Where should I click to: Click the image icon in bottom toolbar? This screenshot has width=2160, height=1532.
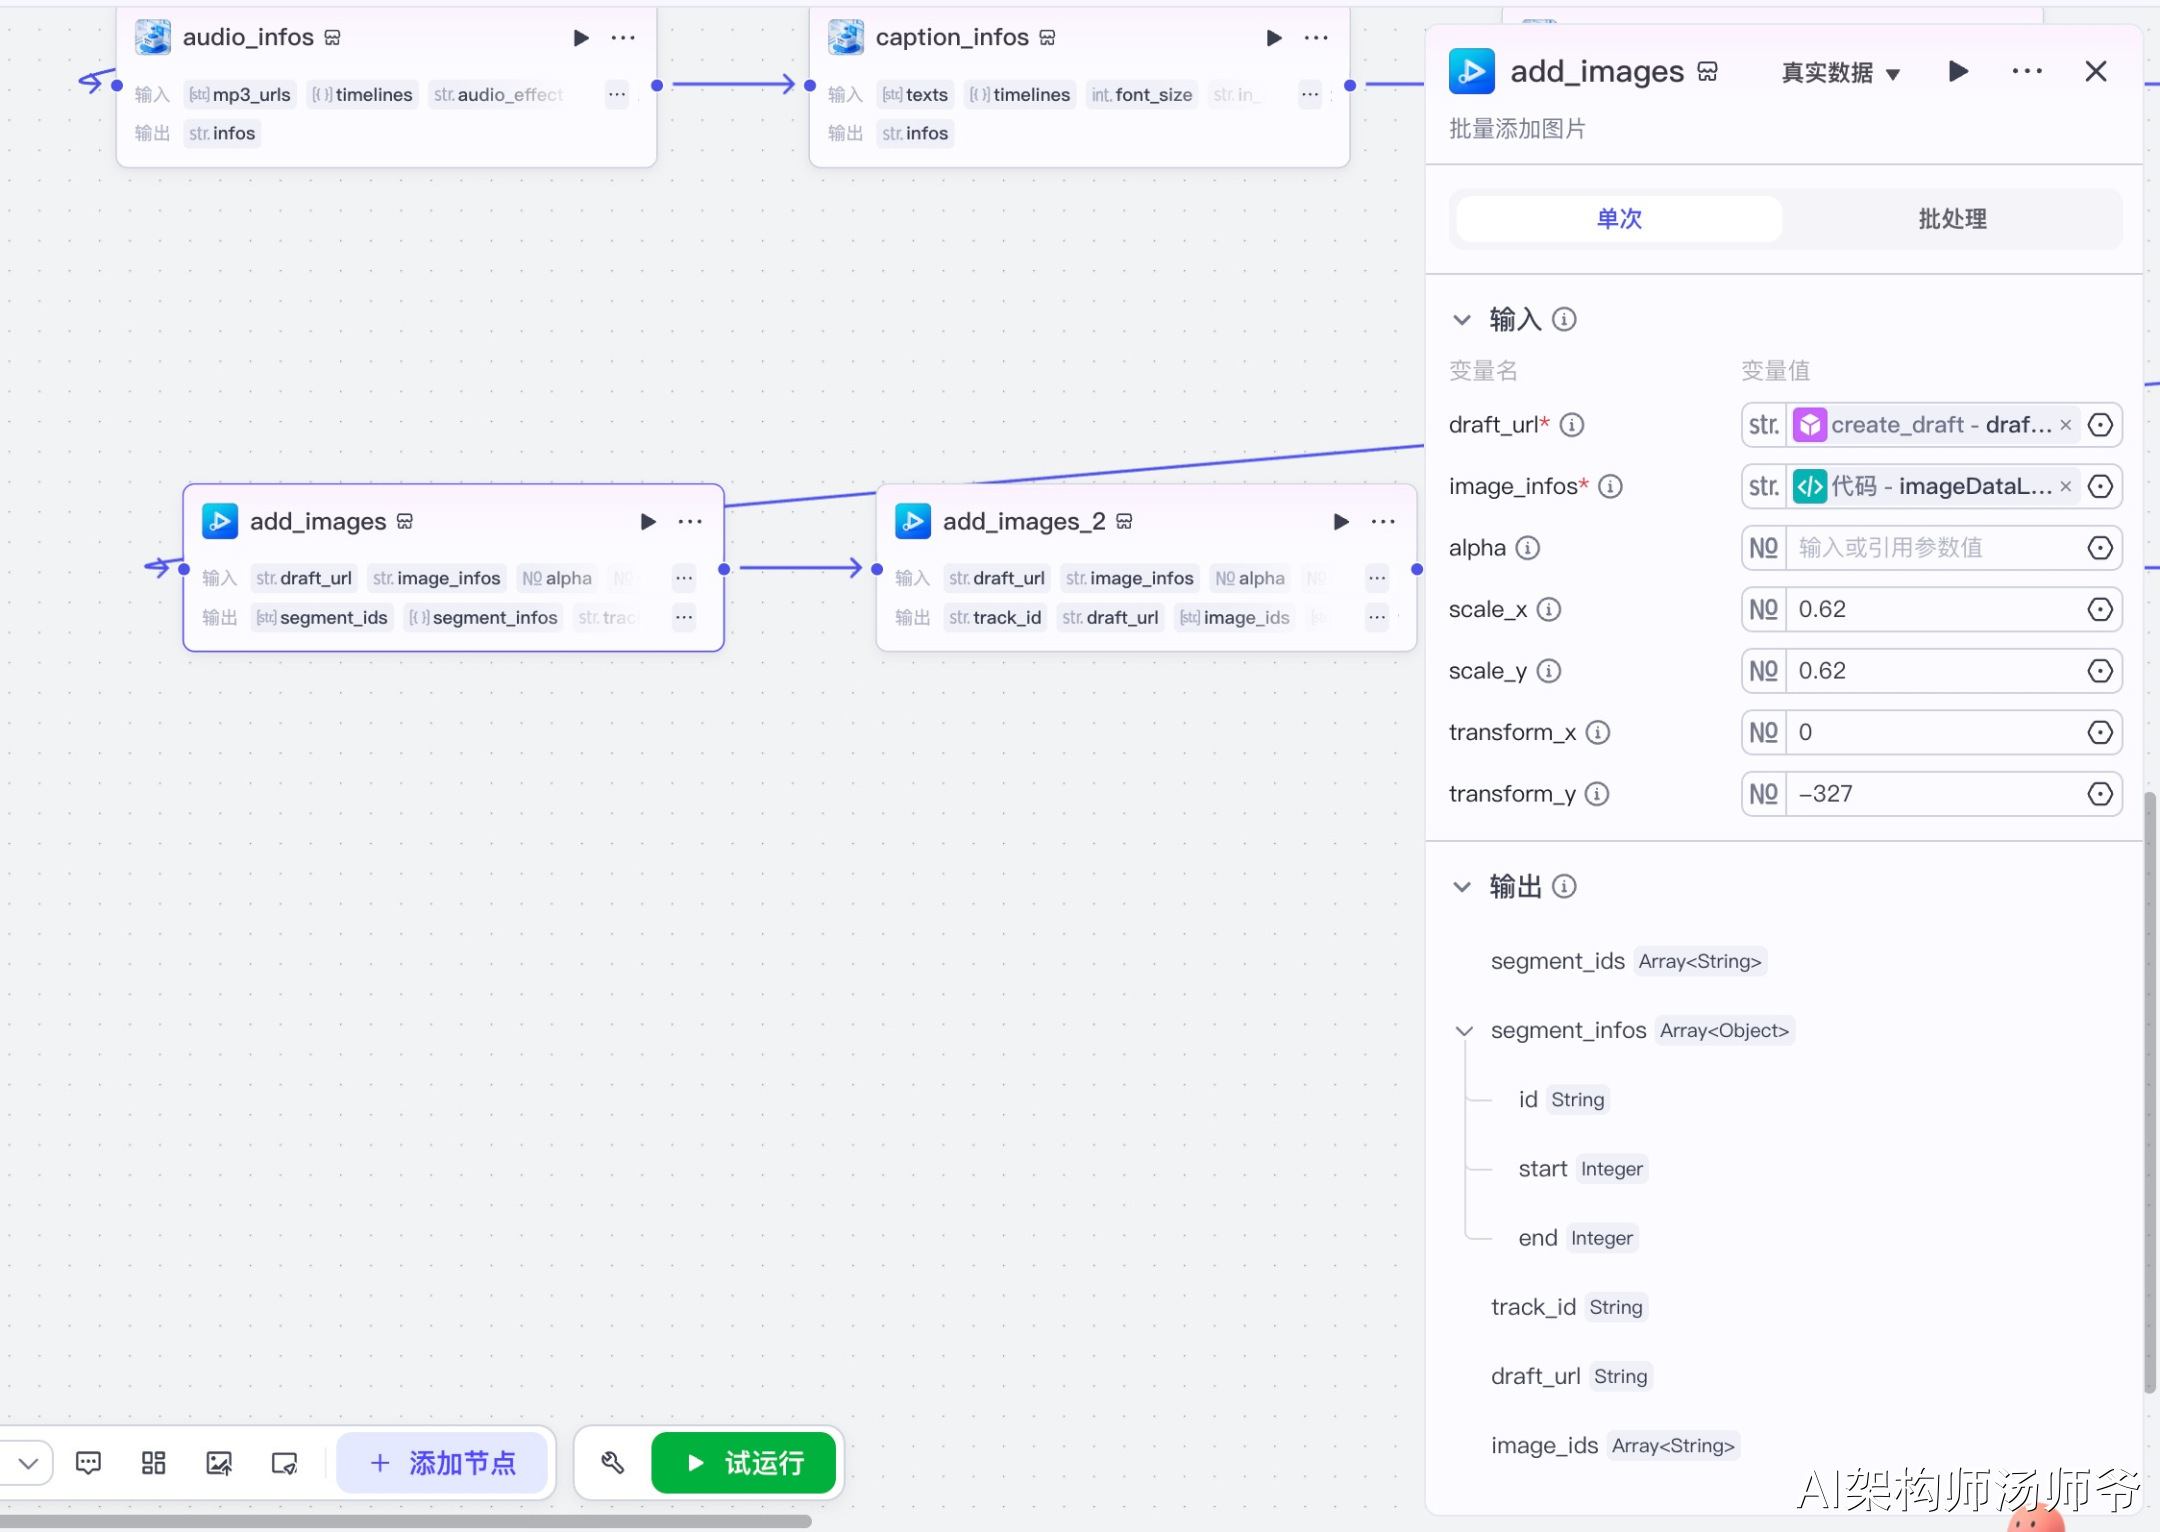click(219, 1463)
